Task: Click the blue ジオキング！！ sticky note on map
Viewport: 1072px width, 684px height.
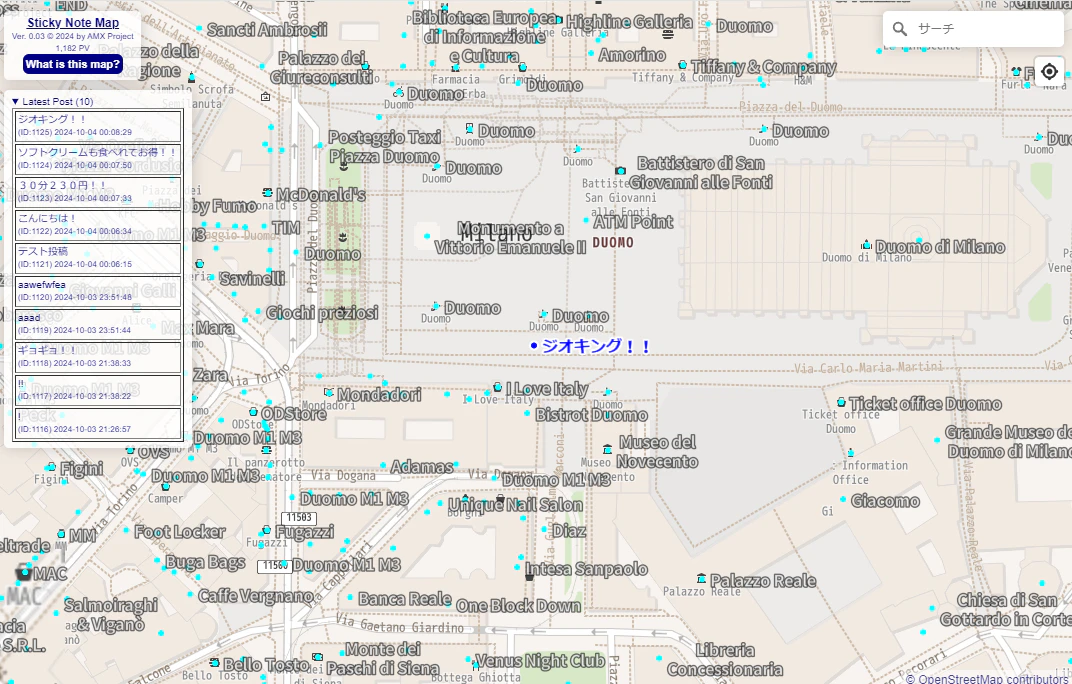Action: pos(591,346)
